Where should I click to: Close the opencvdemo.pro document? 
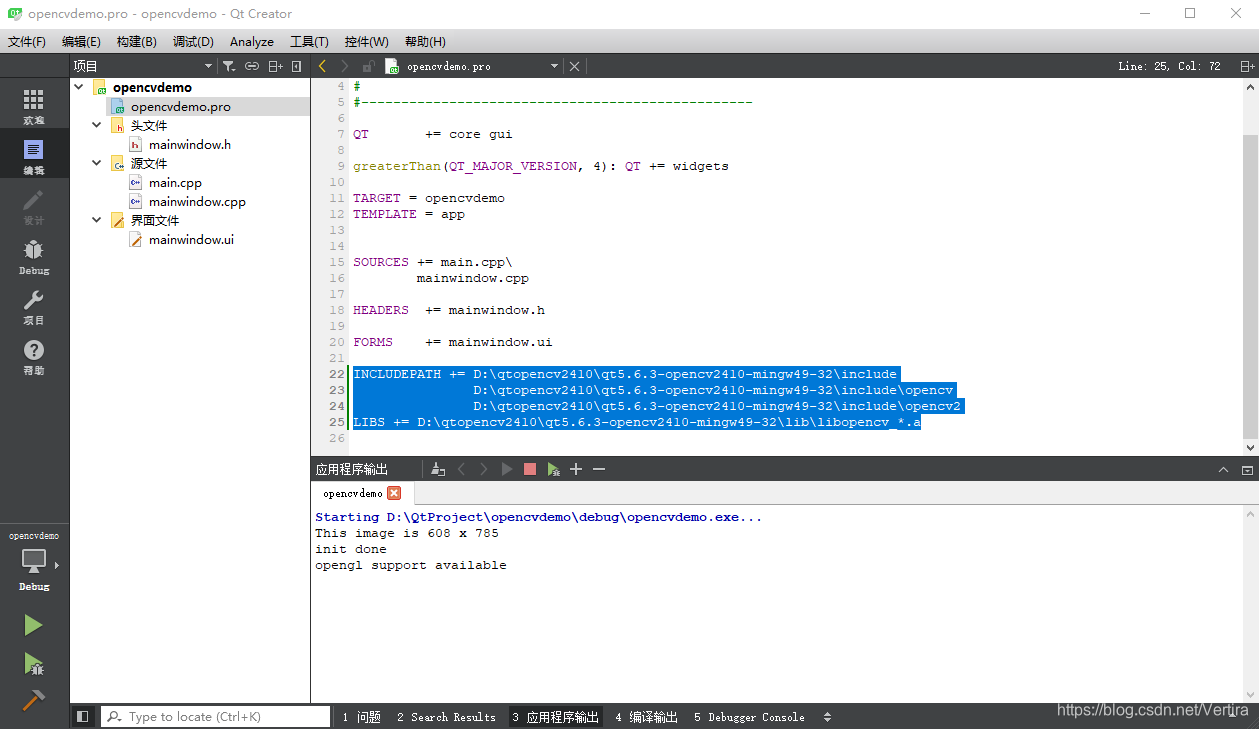tap(574, 66)
